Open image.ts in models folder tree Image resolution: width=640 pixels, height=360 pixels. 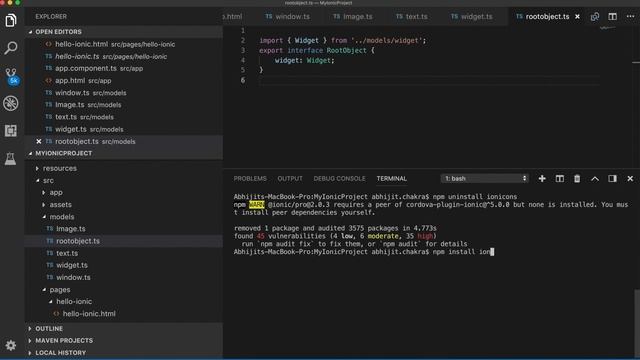point(124,229)
